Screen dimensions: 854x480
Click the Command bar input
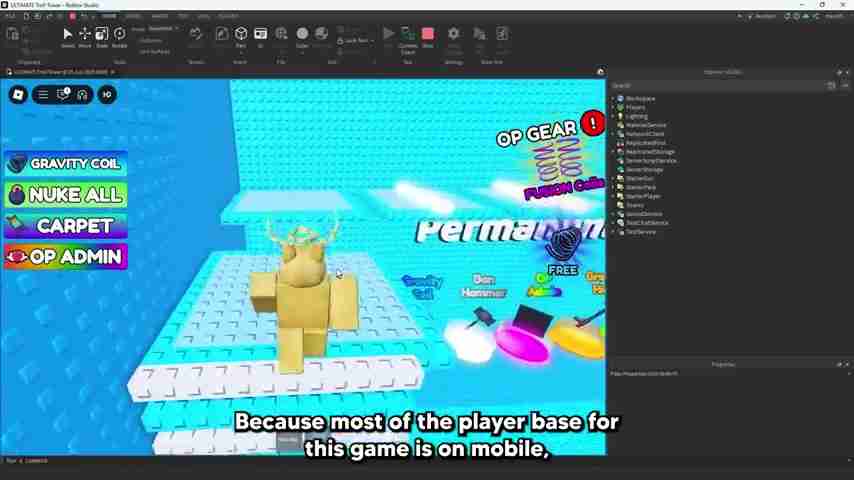(x=425, y=461)
